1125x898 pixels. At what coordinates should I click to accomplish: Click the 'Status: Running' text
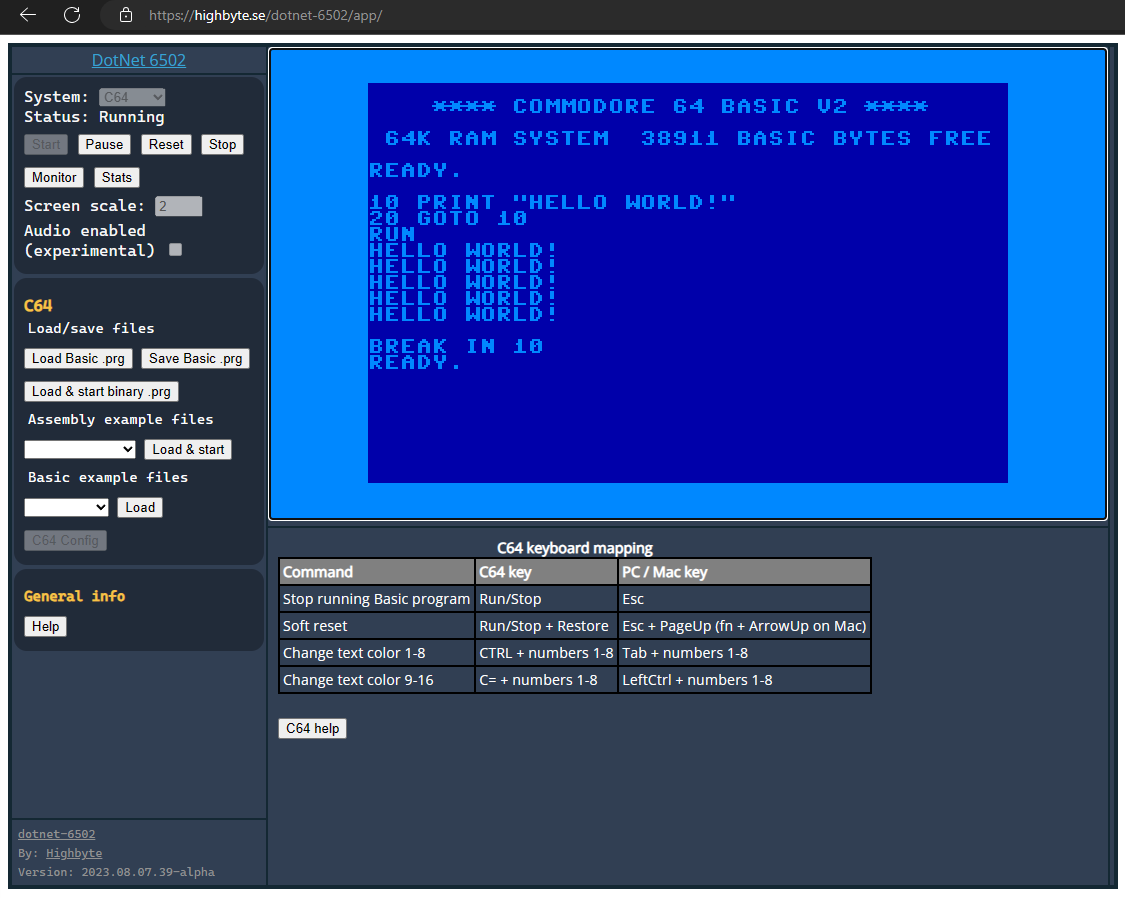pyautogui.click(x=94, y=117)
